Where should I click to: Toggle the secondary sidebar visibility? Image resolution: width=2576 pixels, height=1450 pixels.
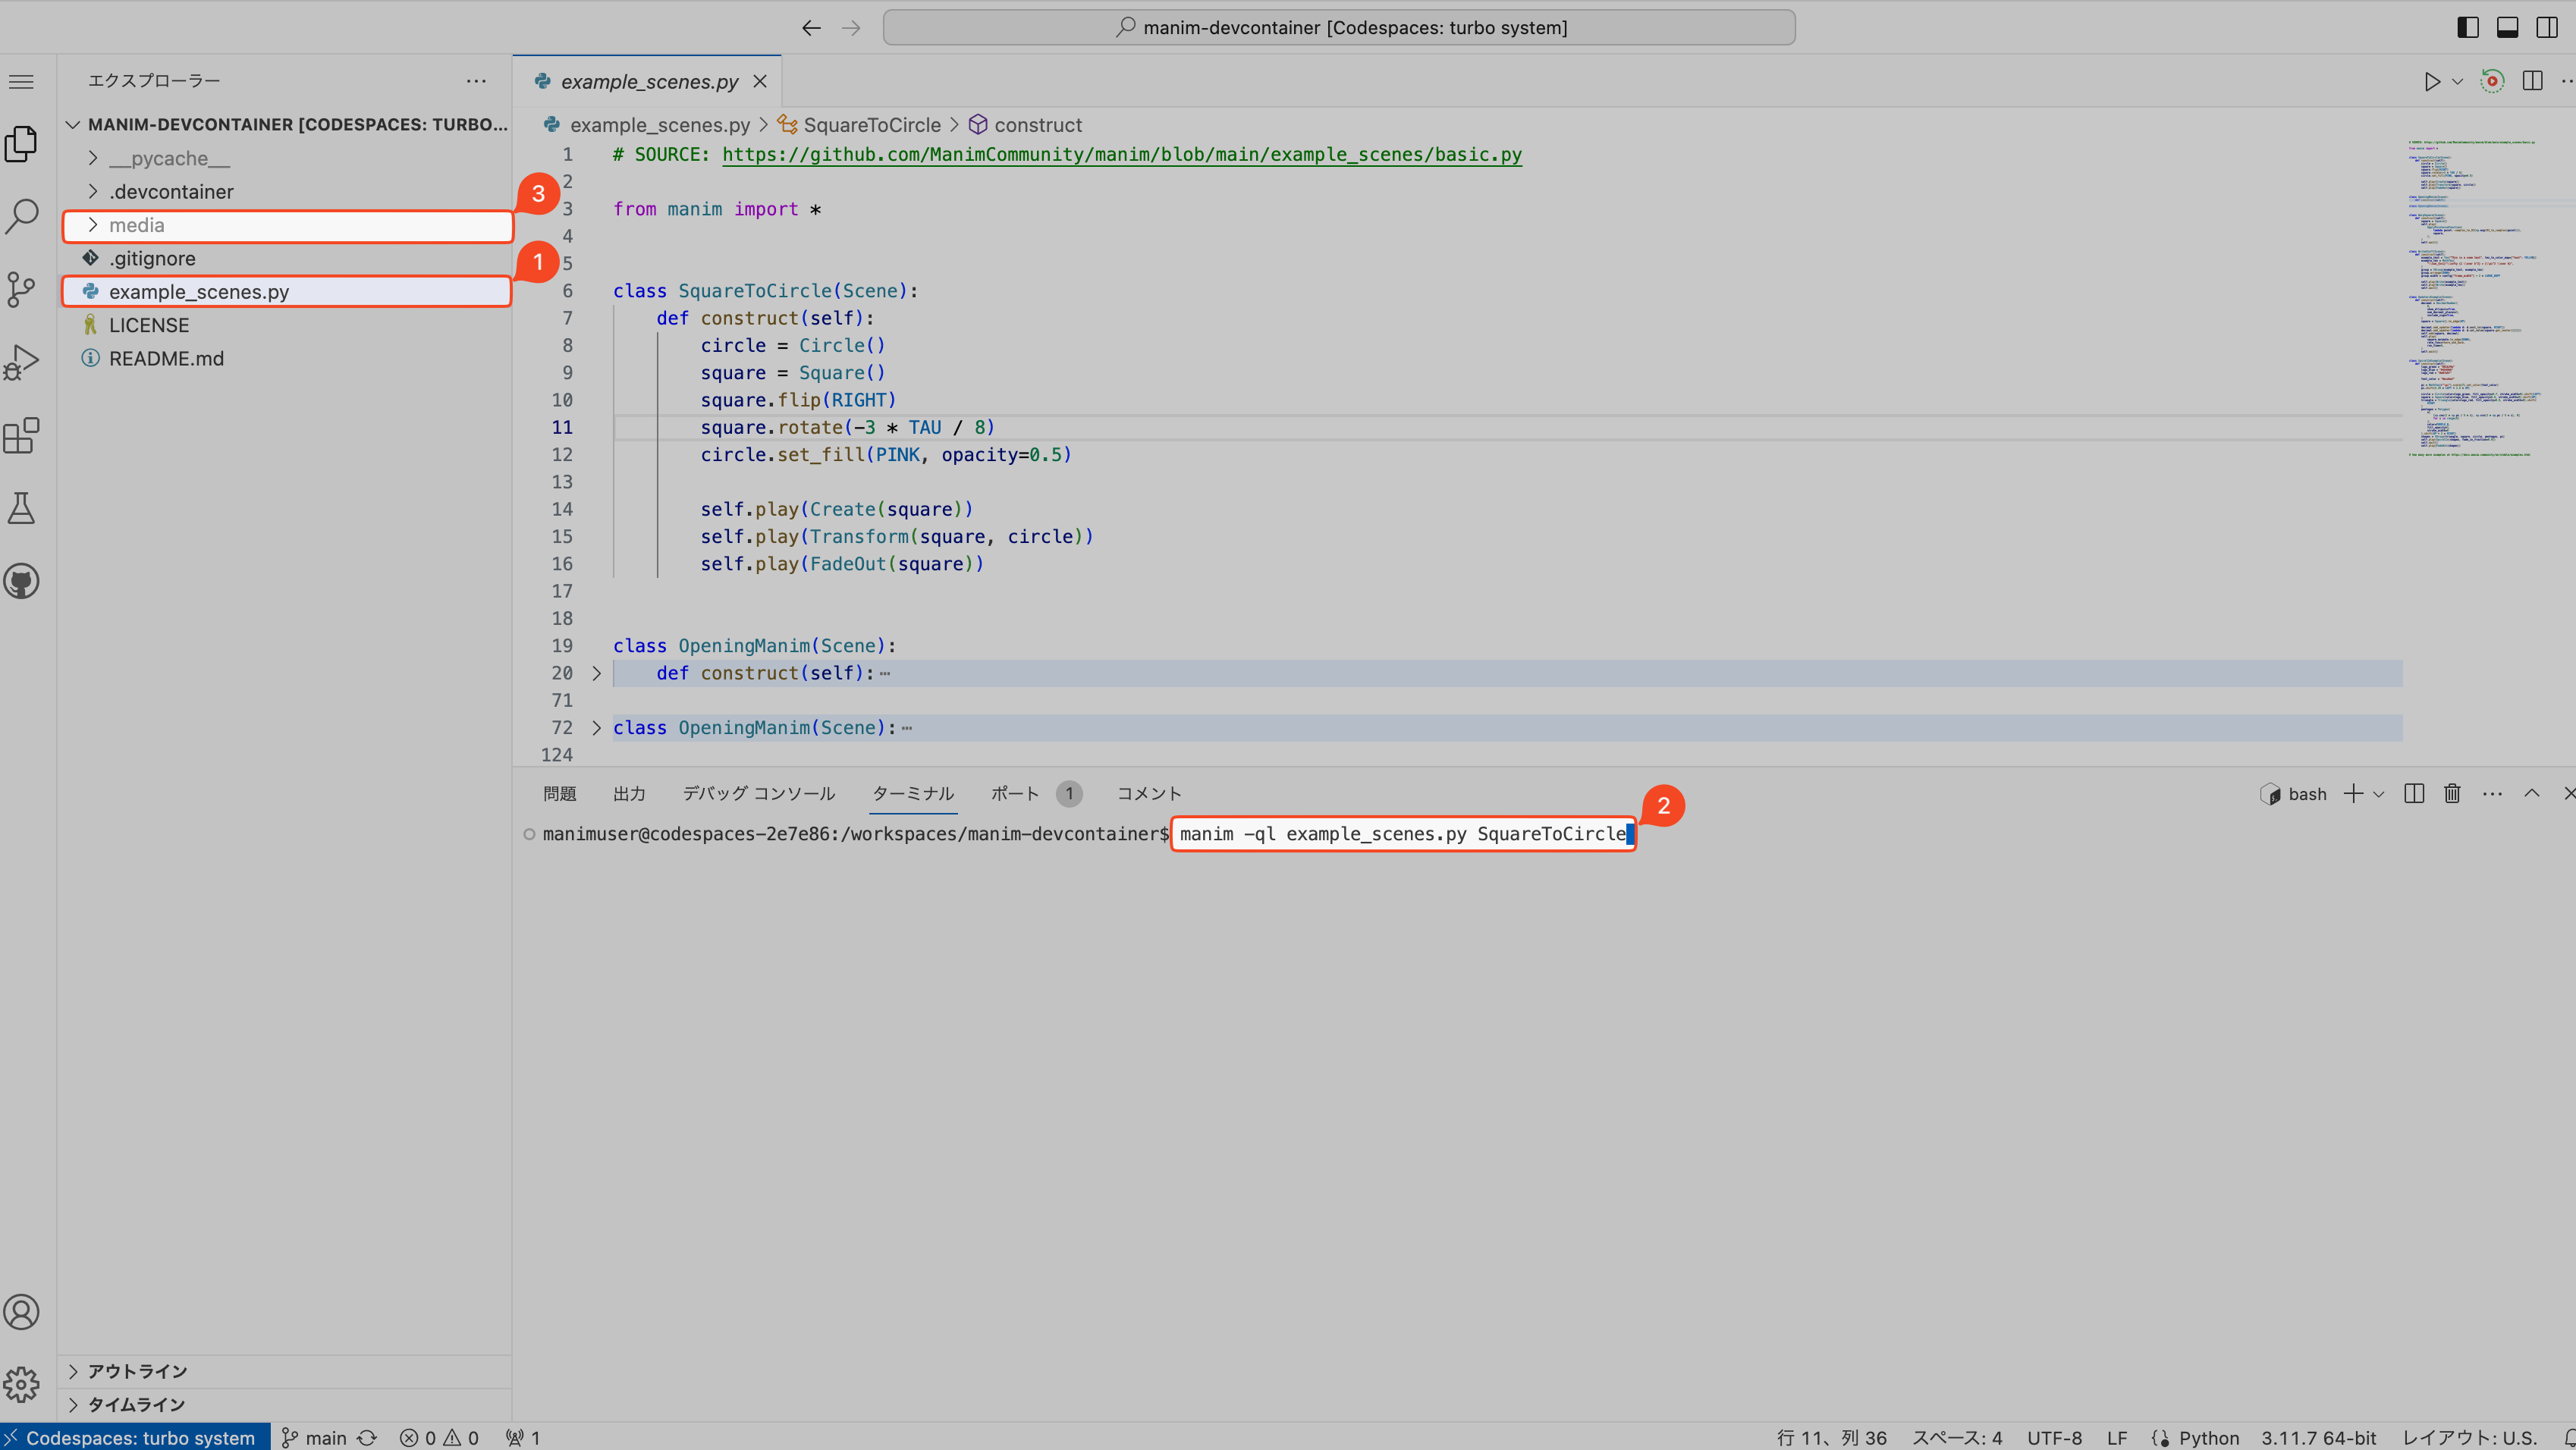pos(2547,27)
